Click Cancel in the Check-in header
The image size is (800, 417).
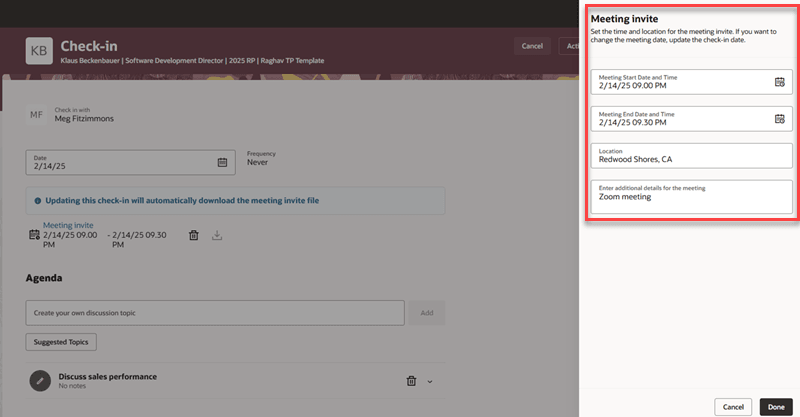(x=532, y=46)
